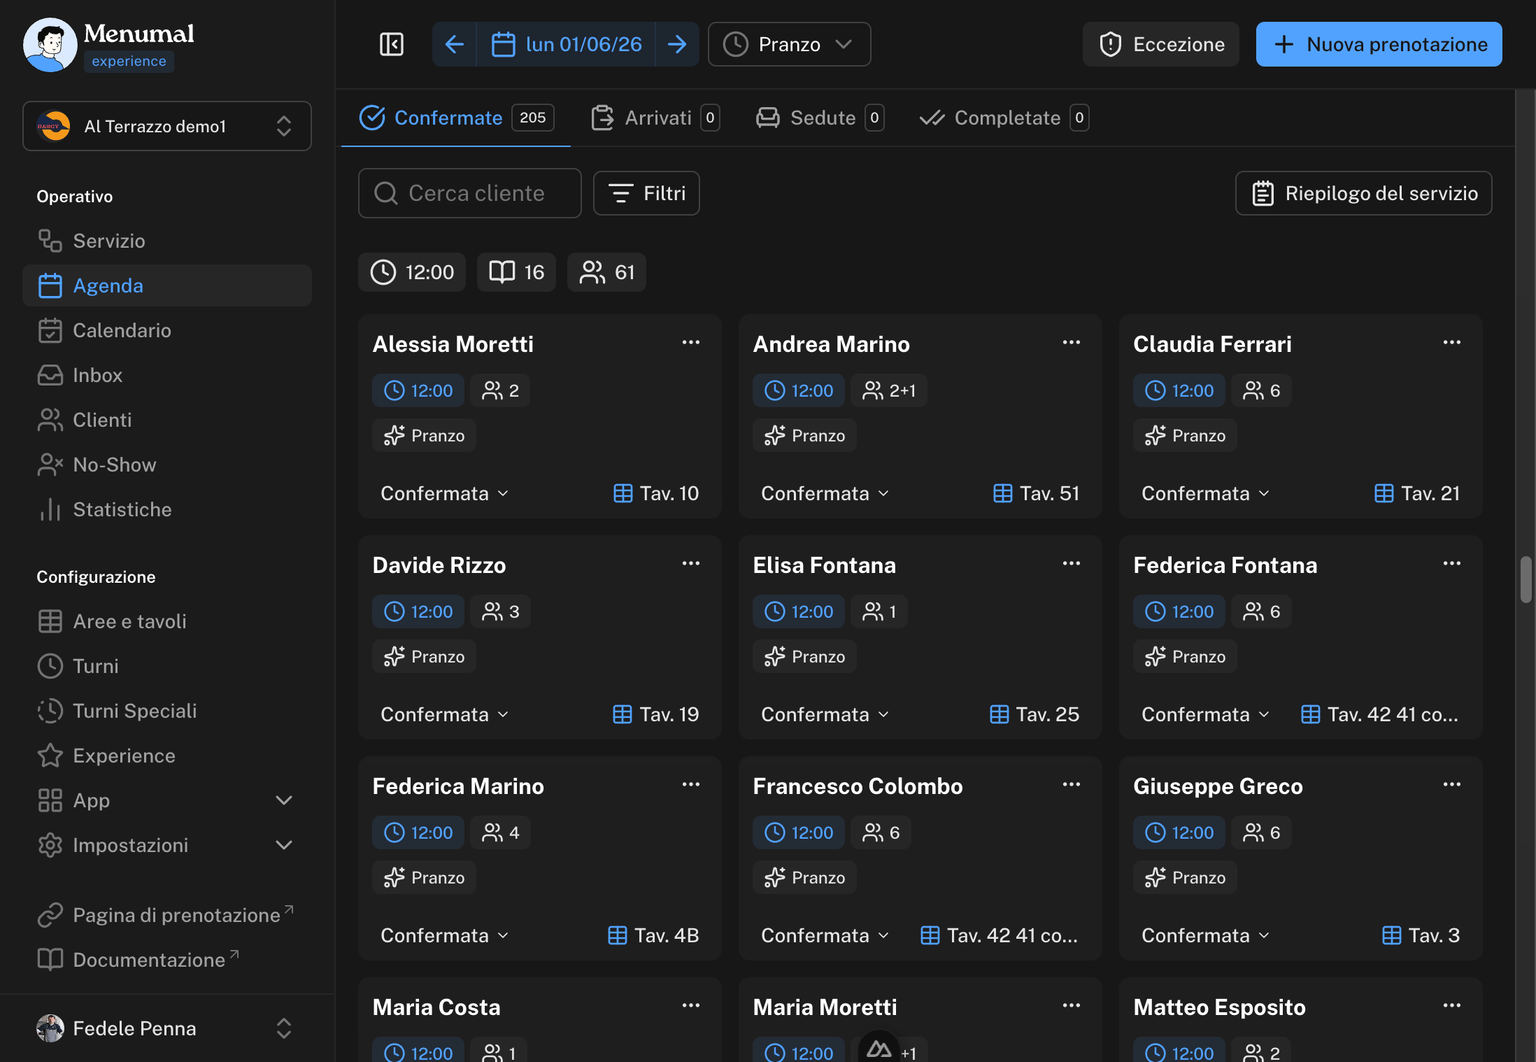Open Francesco Colombo card options menu

click(1071, 784)
